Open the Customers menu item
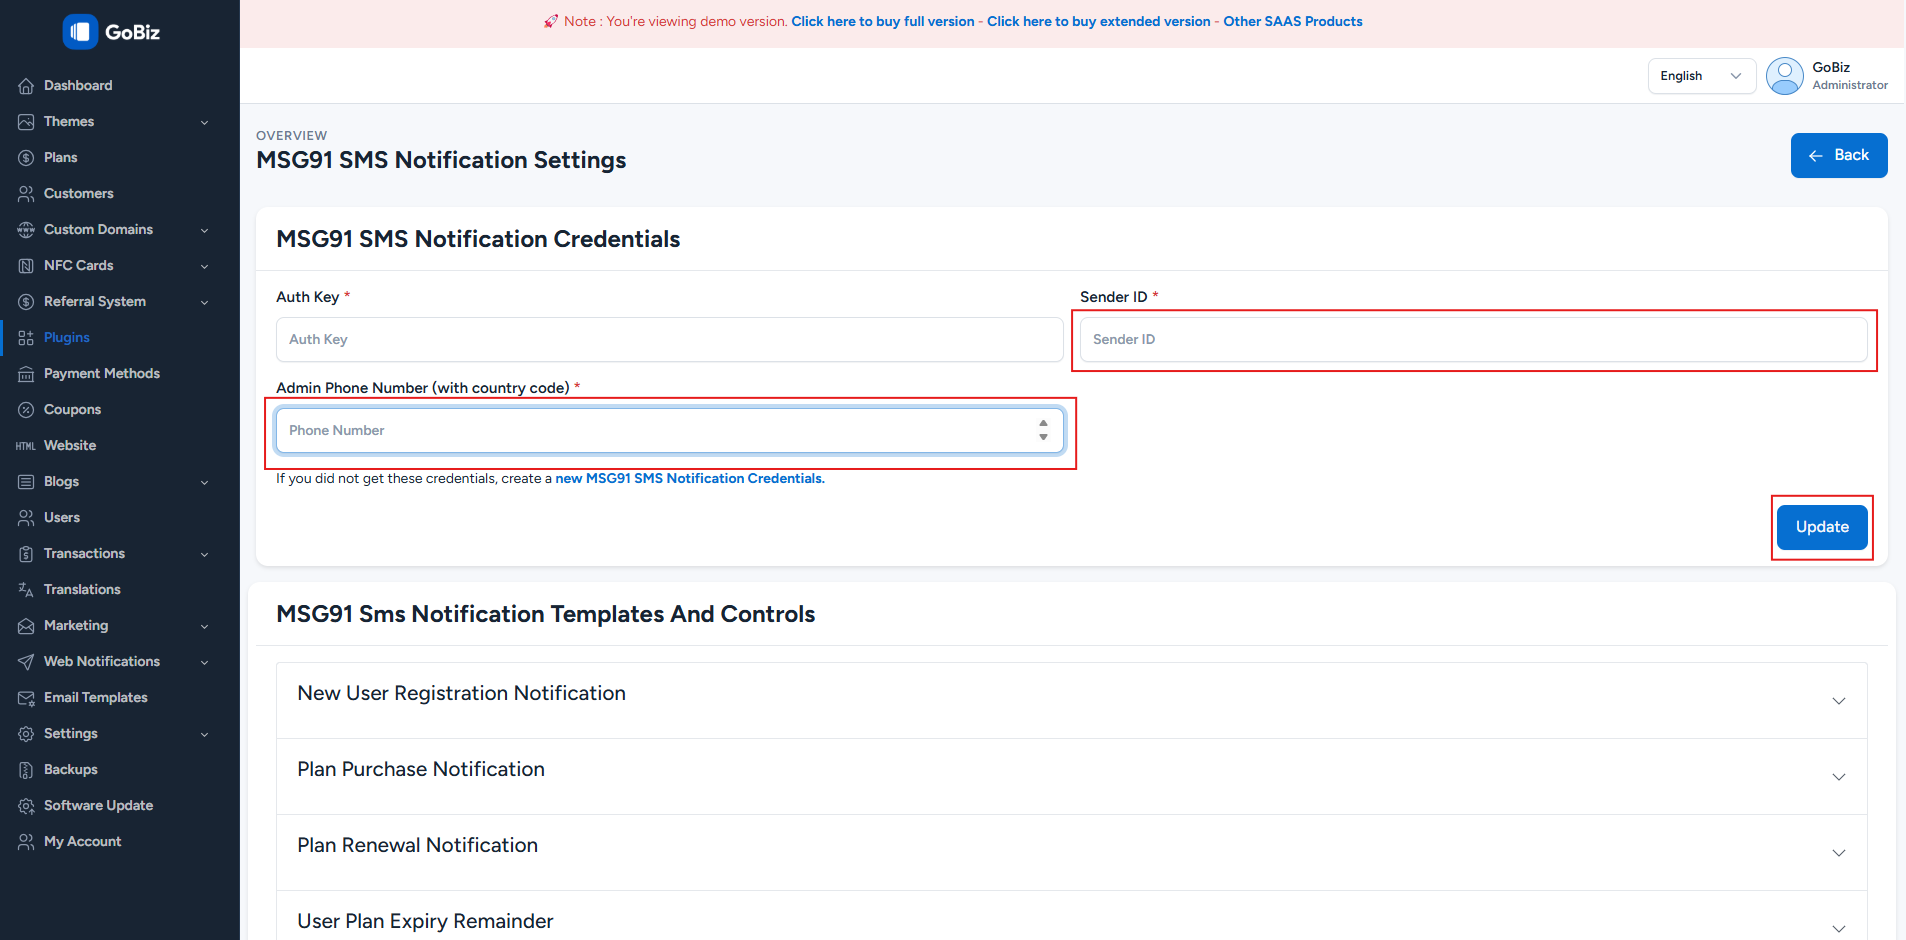This screenshot has height=940, width=1906. 78,194
